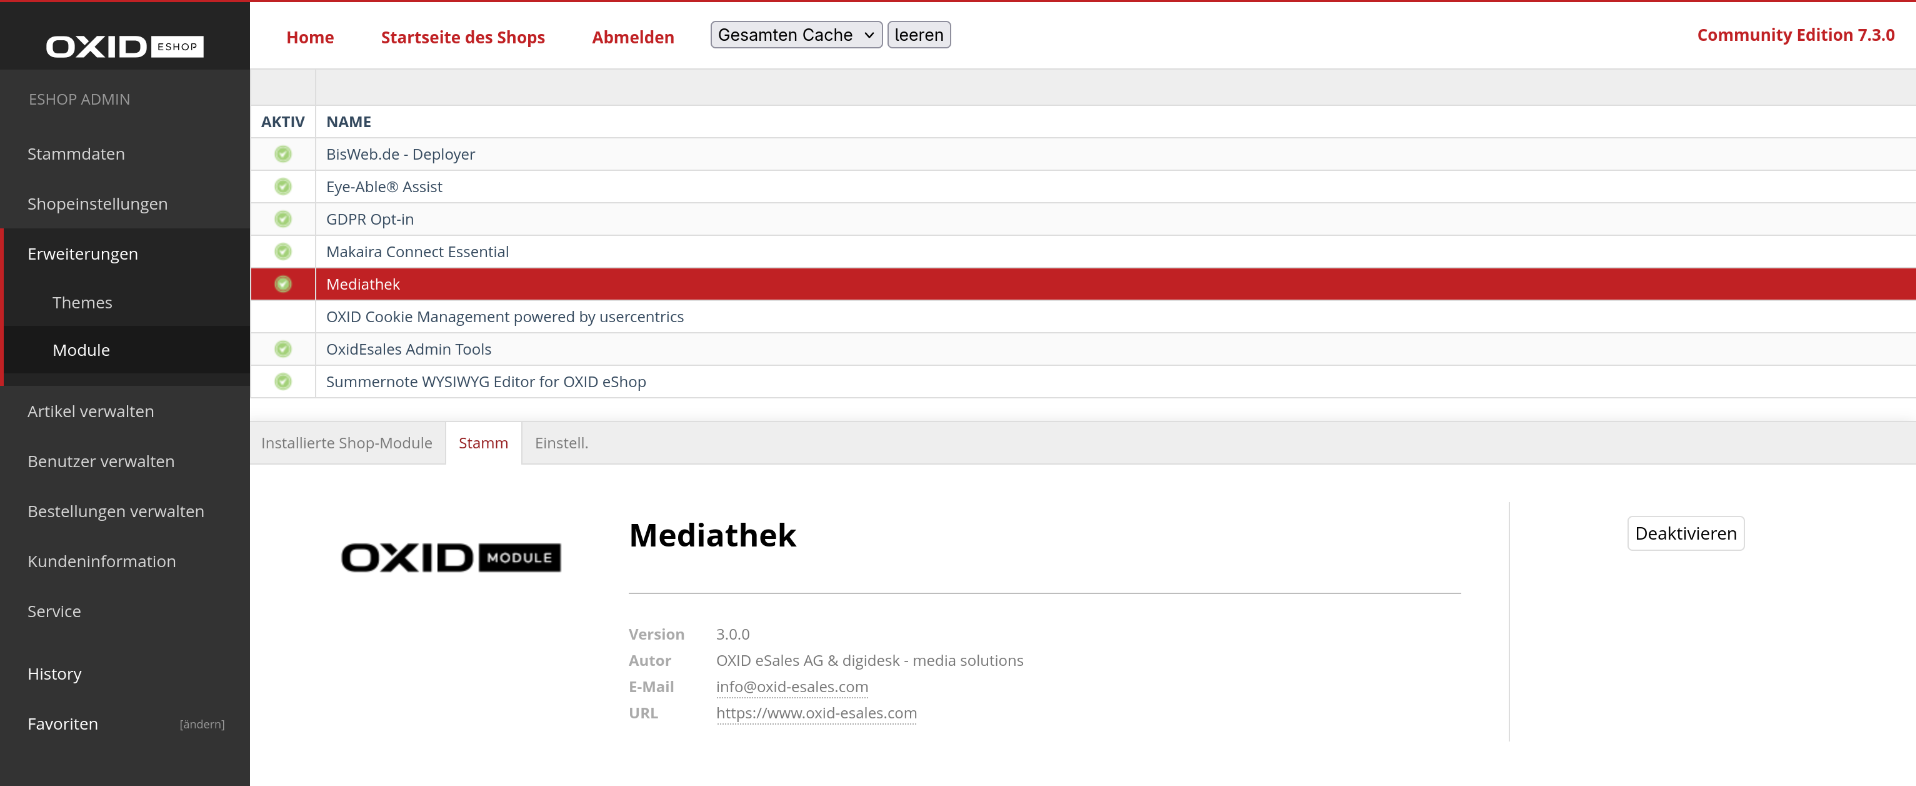Click active status icon for Eye-Able Assist
This screenshot has width=1916, height=786.
(x=283, y=187)
